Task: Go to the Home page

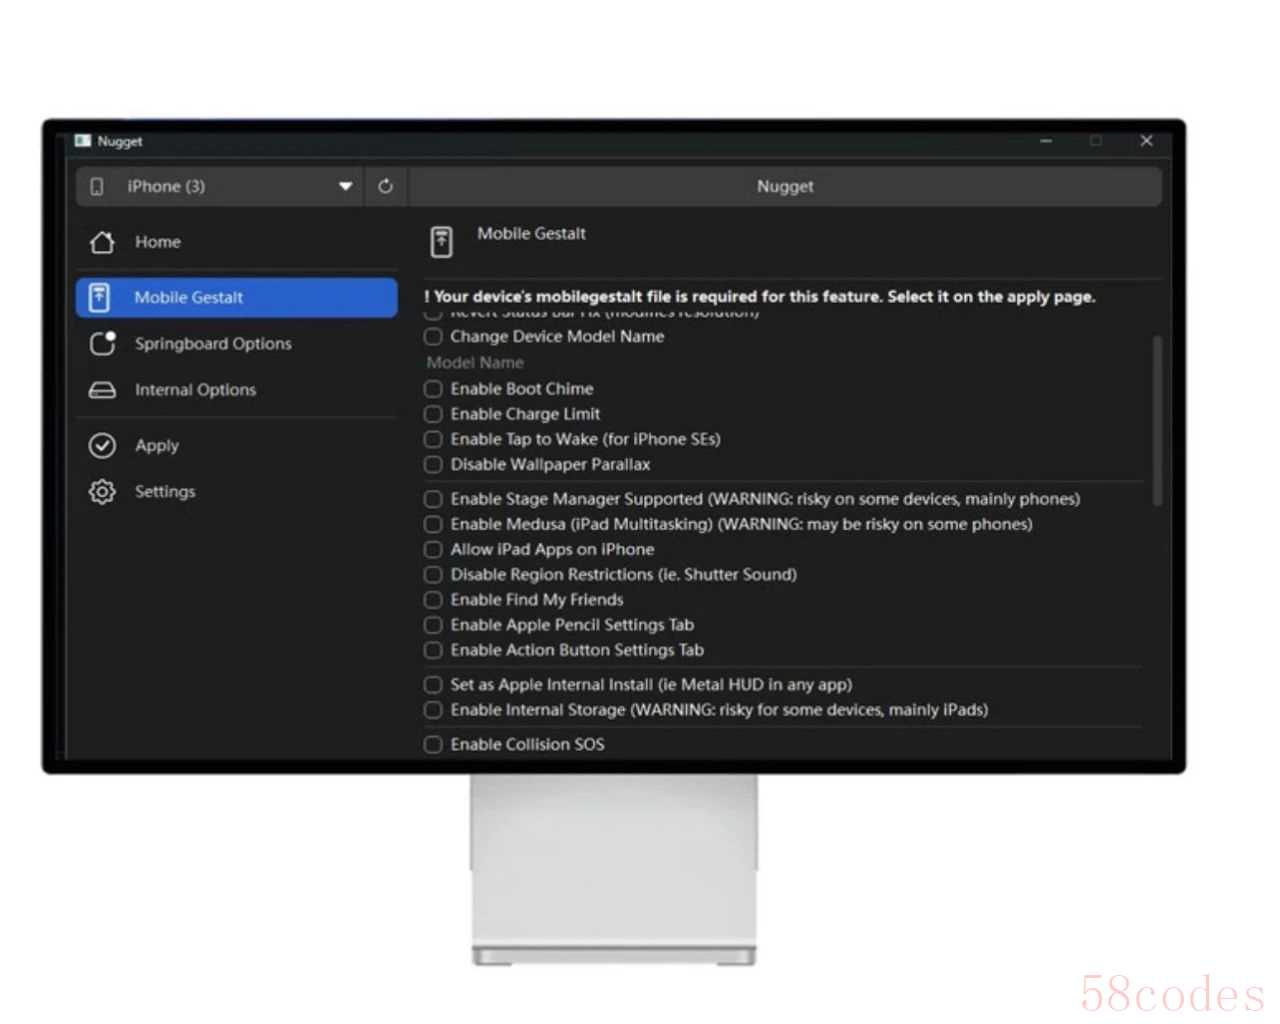Action: (x=237, y=242)
